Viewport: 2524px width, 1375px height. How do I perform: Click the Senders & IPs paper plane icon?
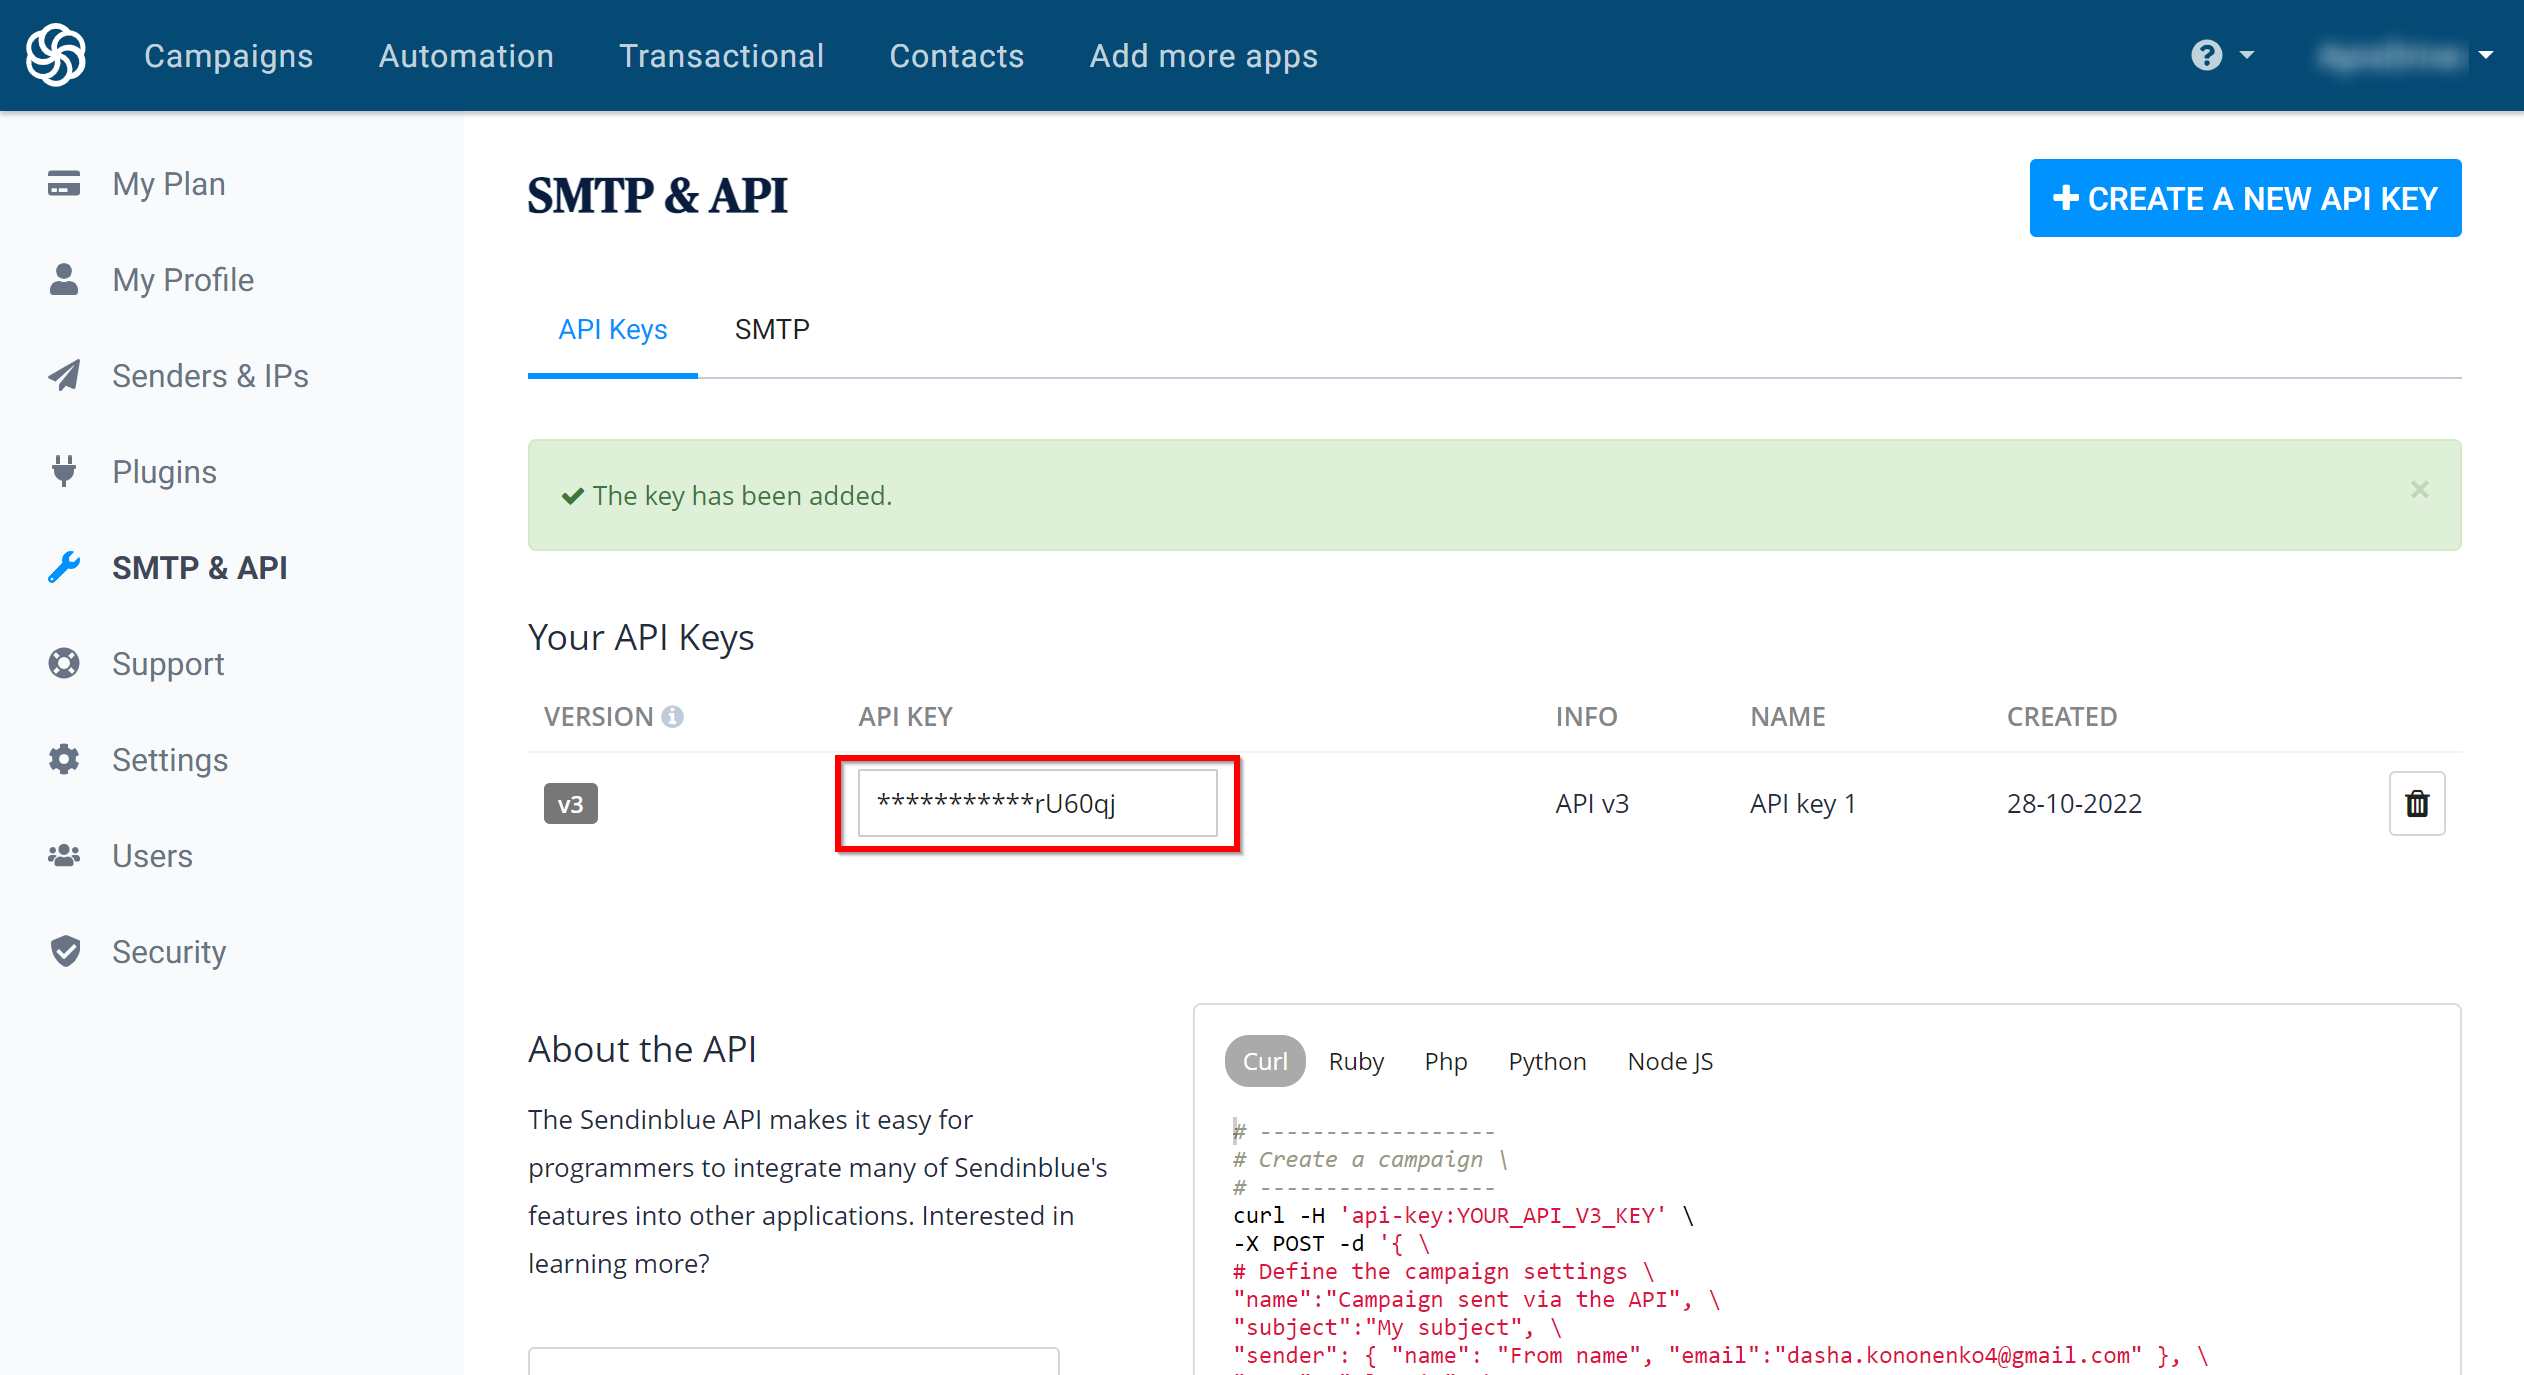64,376
